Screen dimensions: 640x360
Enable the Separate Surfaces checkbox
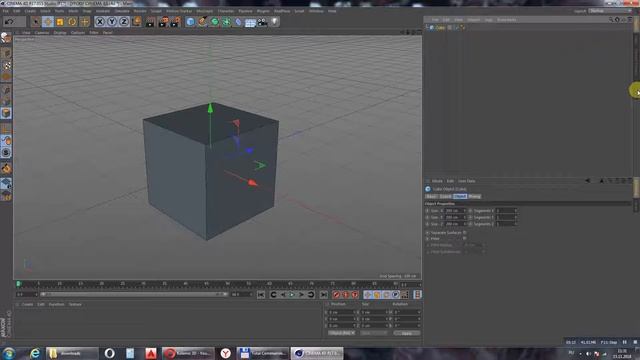pyautogui.click(x=464, y=232)
